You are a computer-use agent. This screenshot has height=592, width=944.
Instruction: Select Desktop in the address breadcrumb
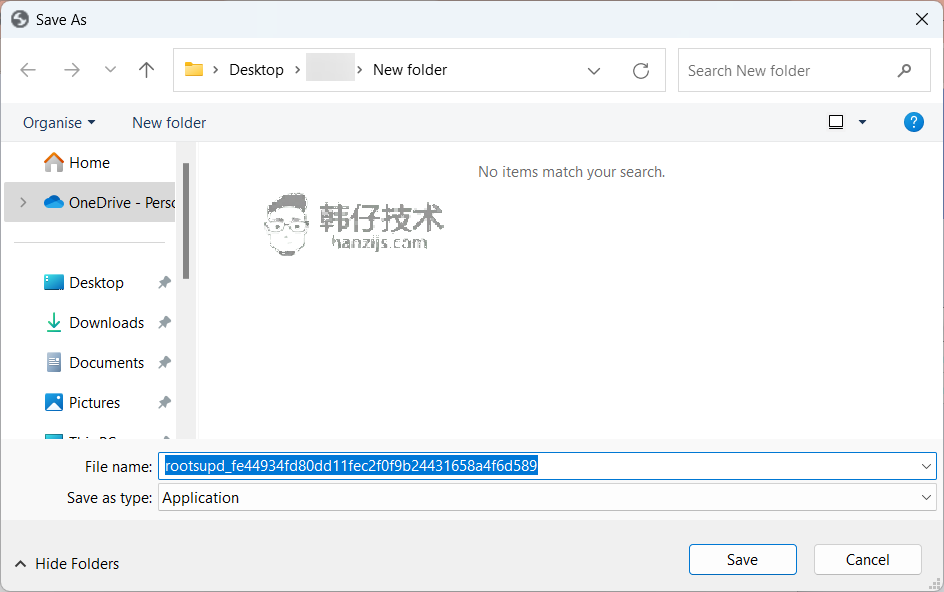tap(256, 70)
